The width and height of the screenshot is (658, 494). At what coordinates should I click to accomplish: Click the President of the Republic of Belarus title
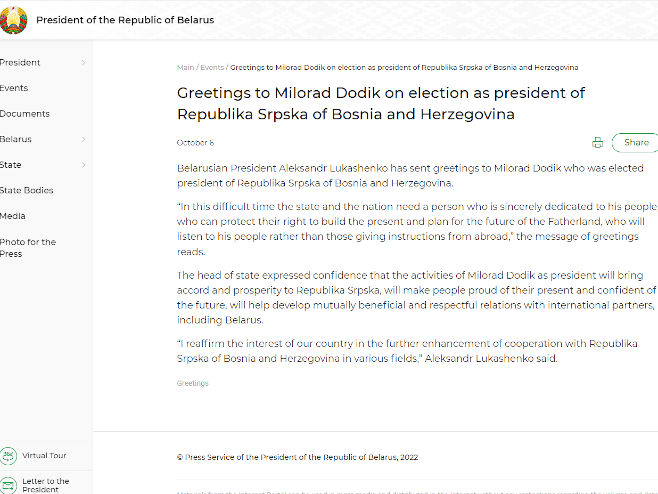[125, 20]
